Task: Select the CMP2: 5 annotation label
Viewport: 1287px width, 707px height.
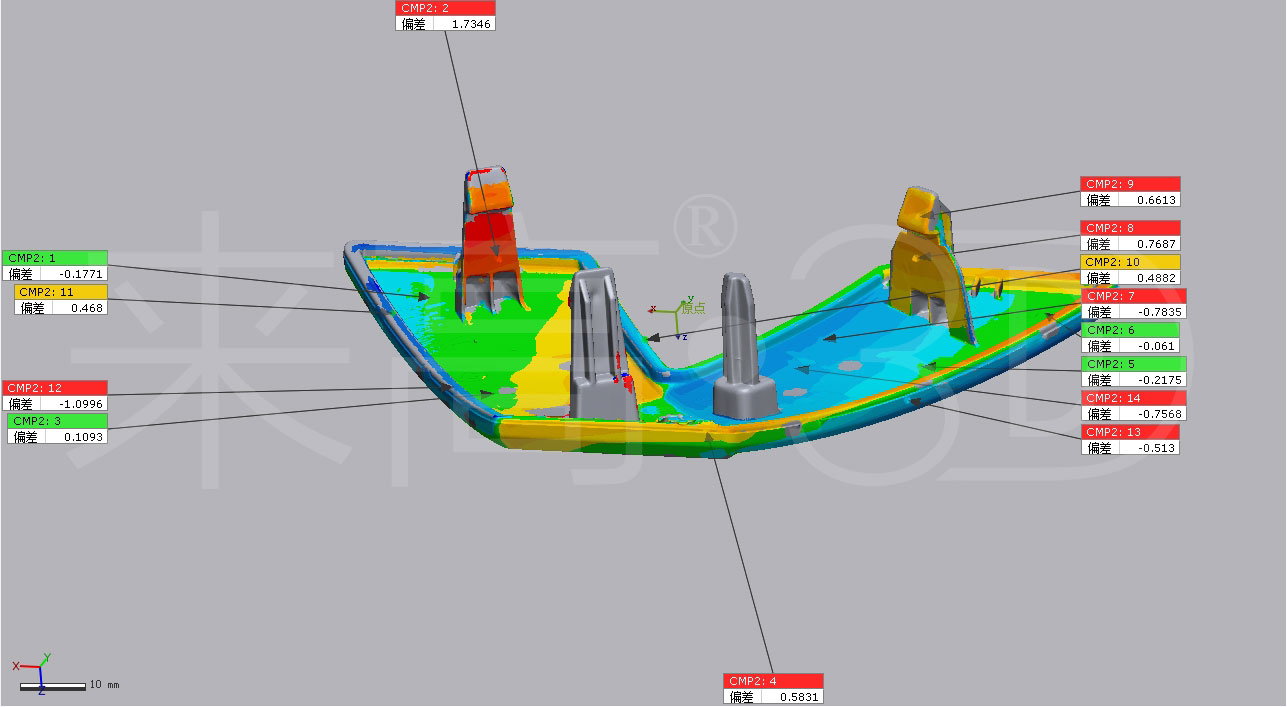Action: tap(1132, 364)
